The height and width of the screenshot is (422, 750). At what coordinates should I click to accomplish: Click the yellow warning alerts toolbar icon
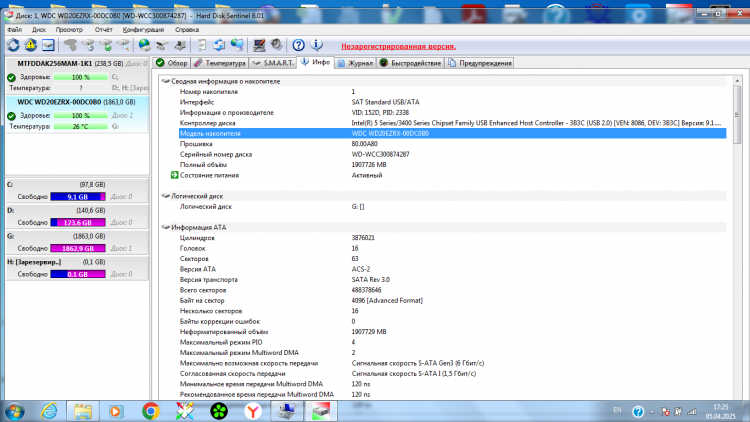coord(31,45)
